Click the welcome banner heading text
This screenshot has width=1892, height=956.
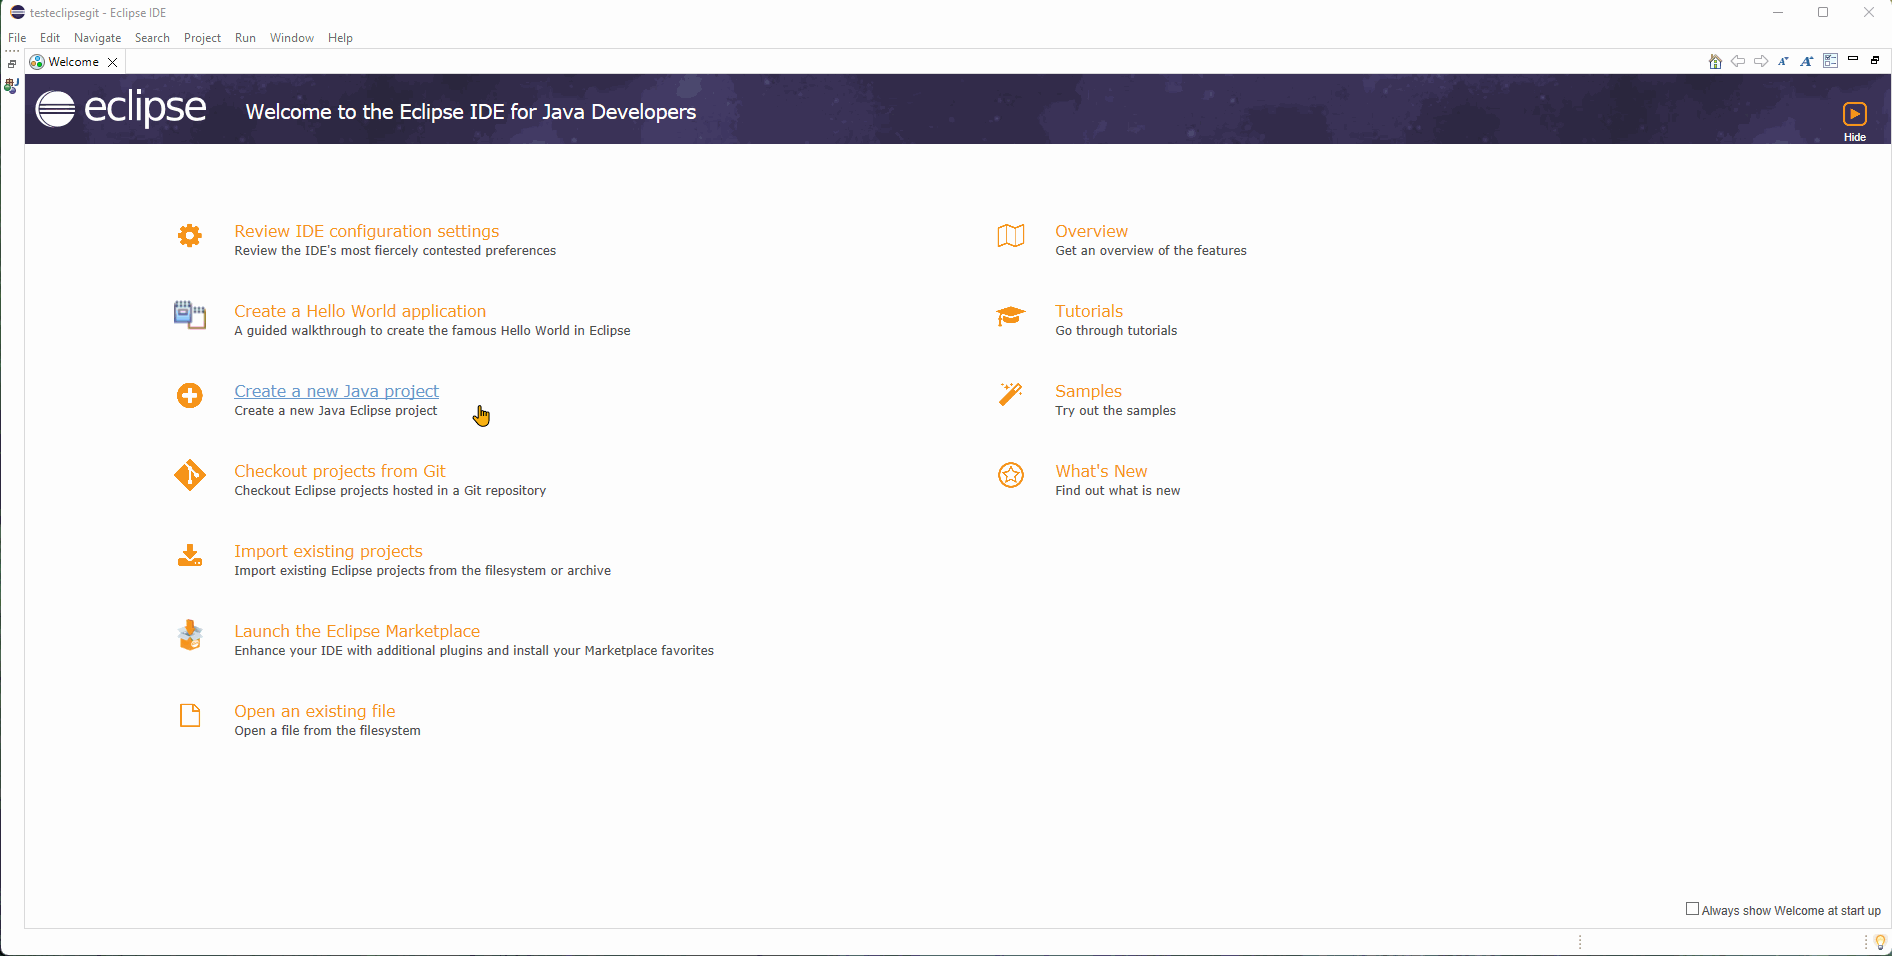pos(471,112)
